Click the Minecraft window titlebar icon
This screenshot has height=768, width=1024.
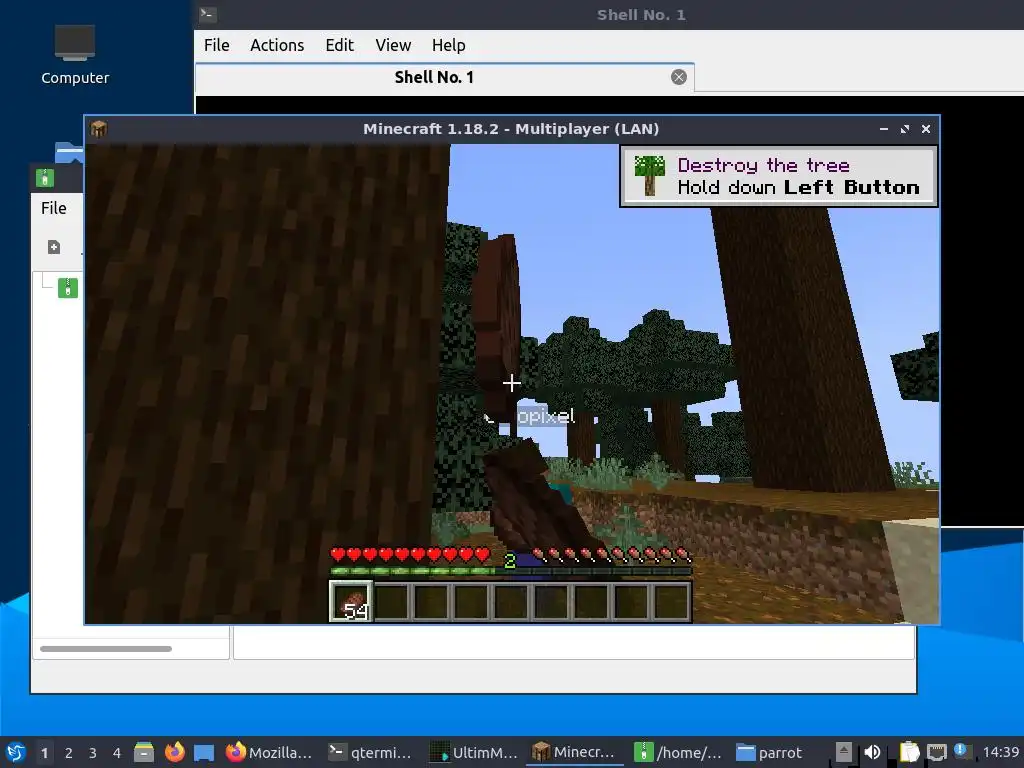pyautogui.click(x=99, y=129)
